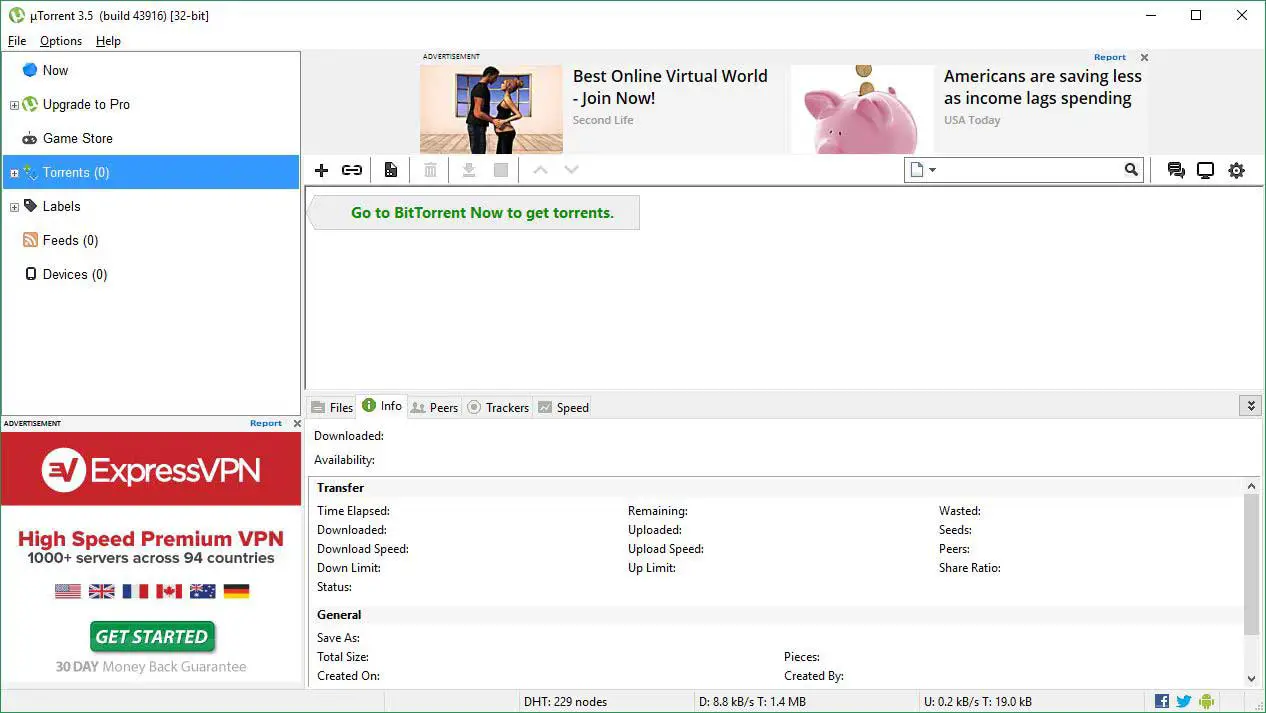Click Report link on top advertisement

tap(1110, 58)
